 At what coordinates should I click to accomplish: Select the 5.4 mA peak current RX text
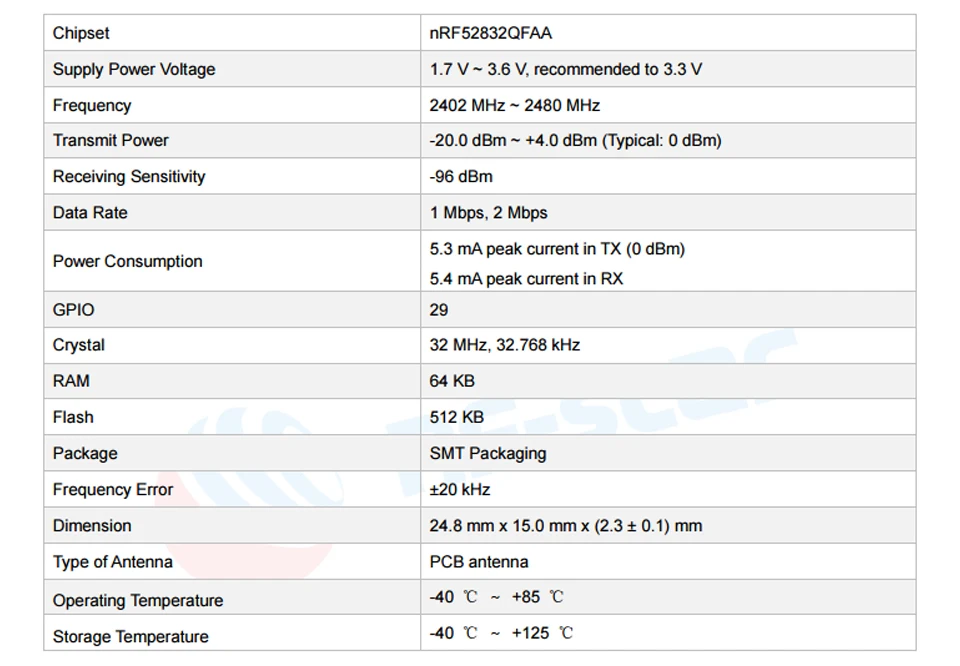click(526, 279)
